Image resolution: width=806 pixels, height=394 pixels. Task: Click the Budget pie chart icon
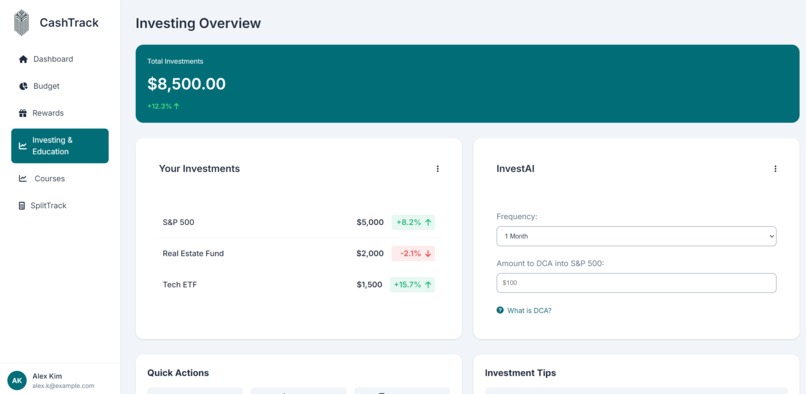[23, 86]
